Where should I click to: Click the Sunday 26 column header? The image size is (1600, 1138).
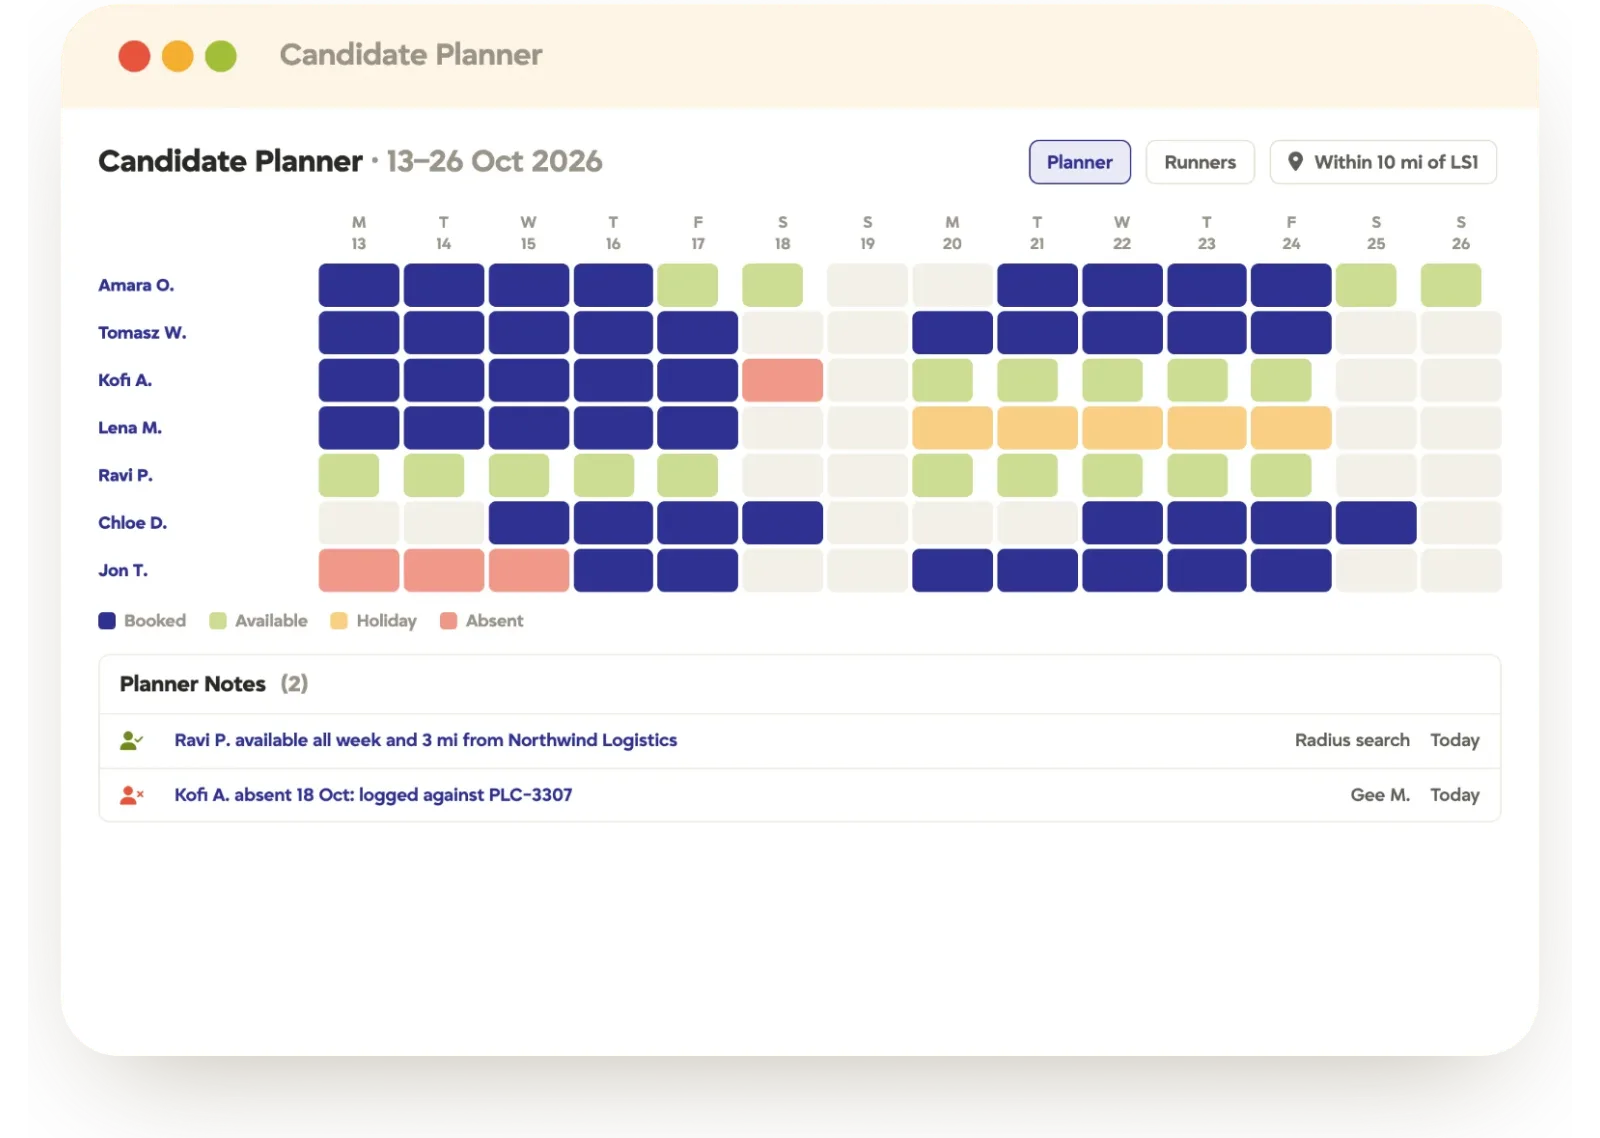coord(1461,233)
